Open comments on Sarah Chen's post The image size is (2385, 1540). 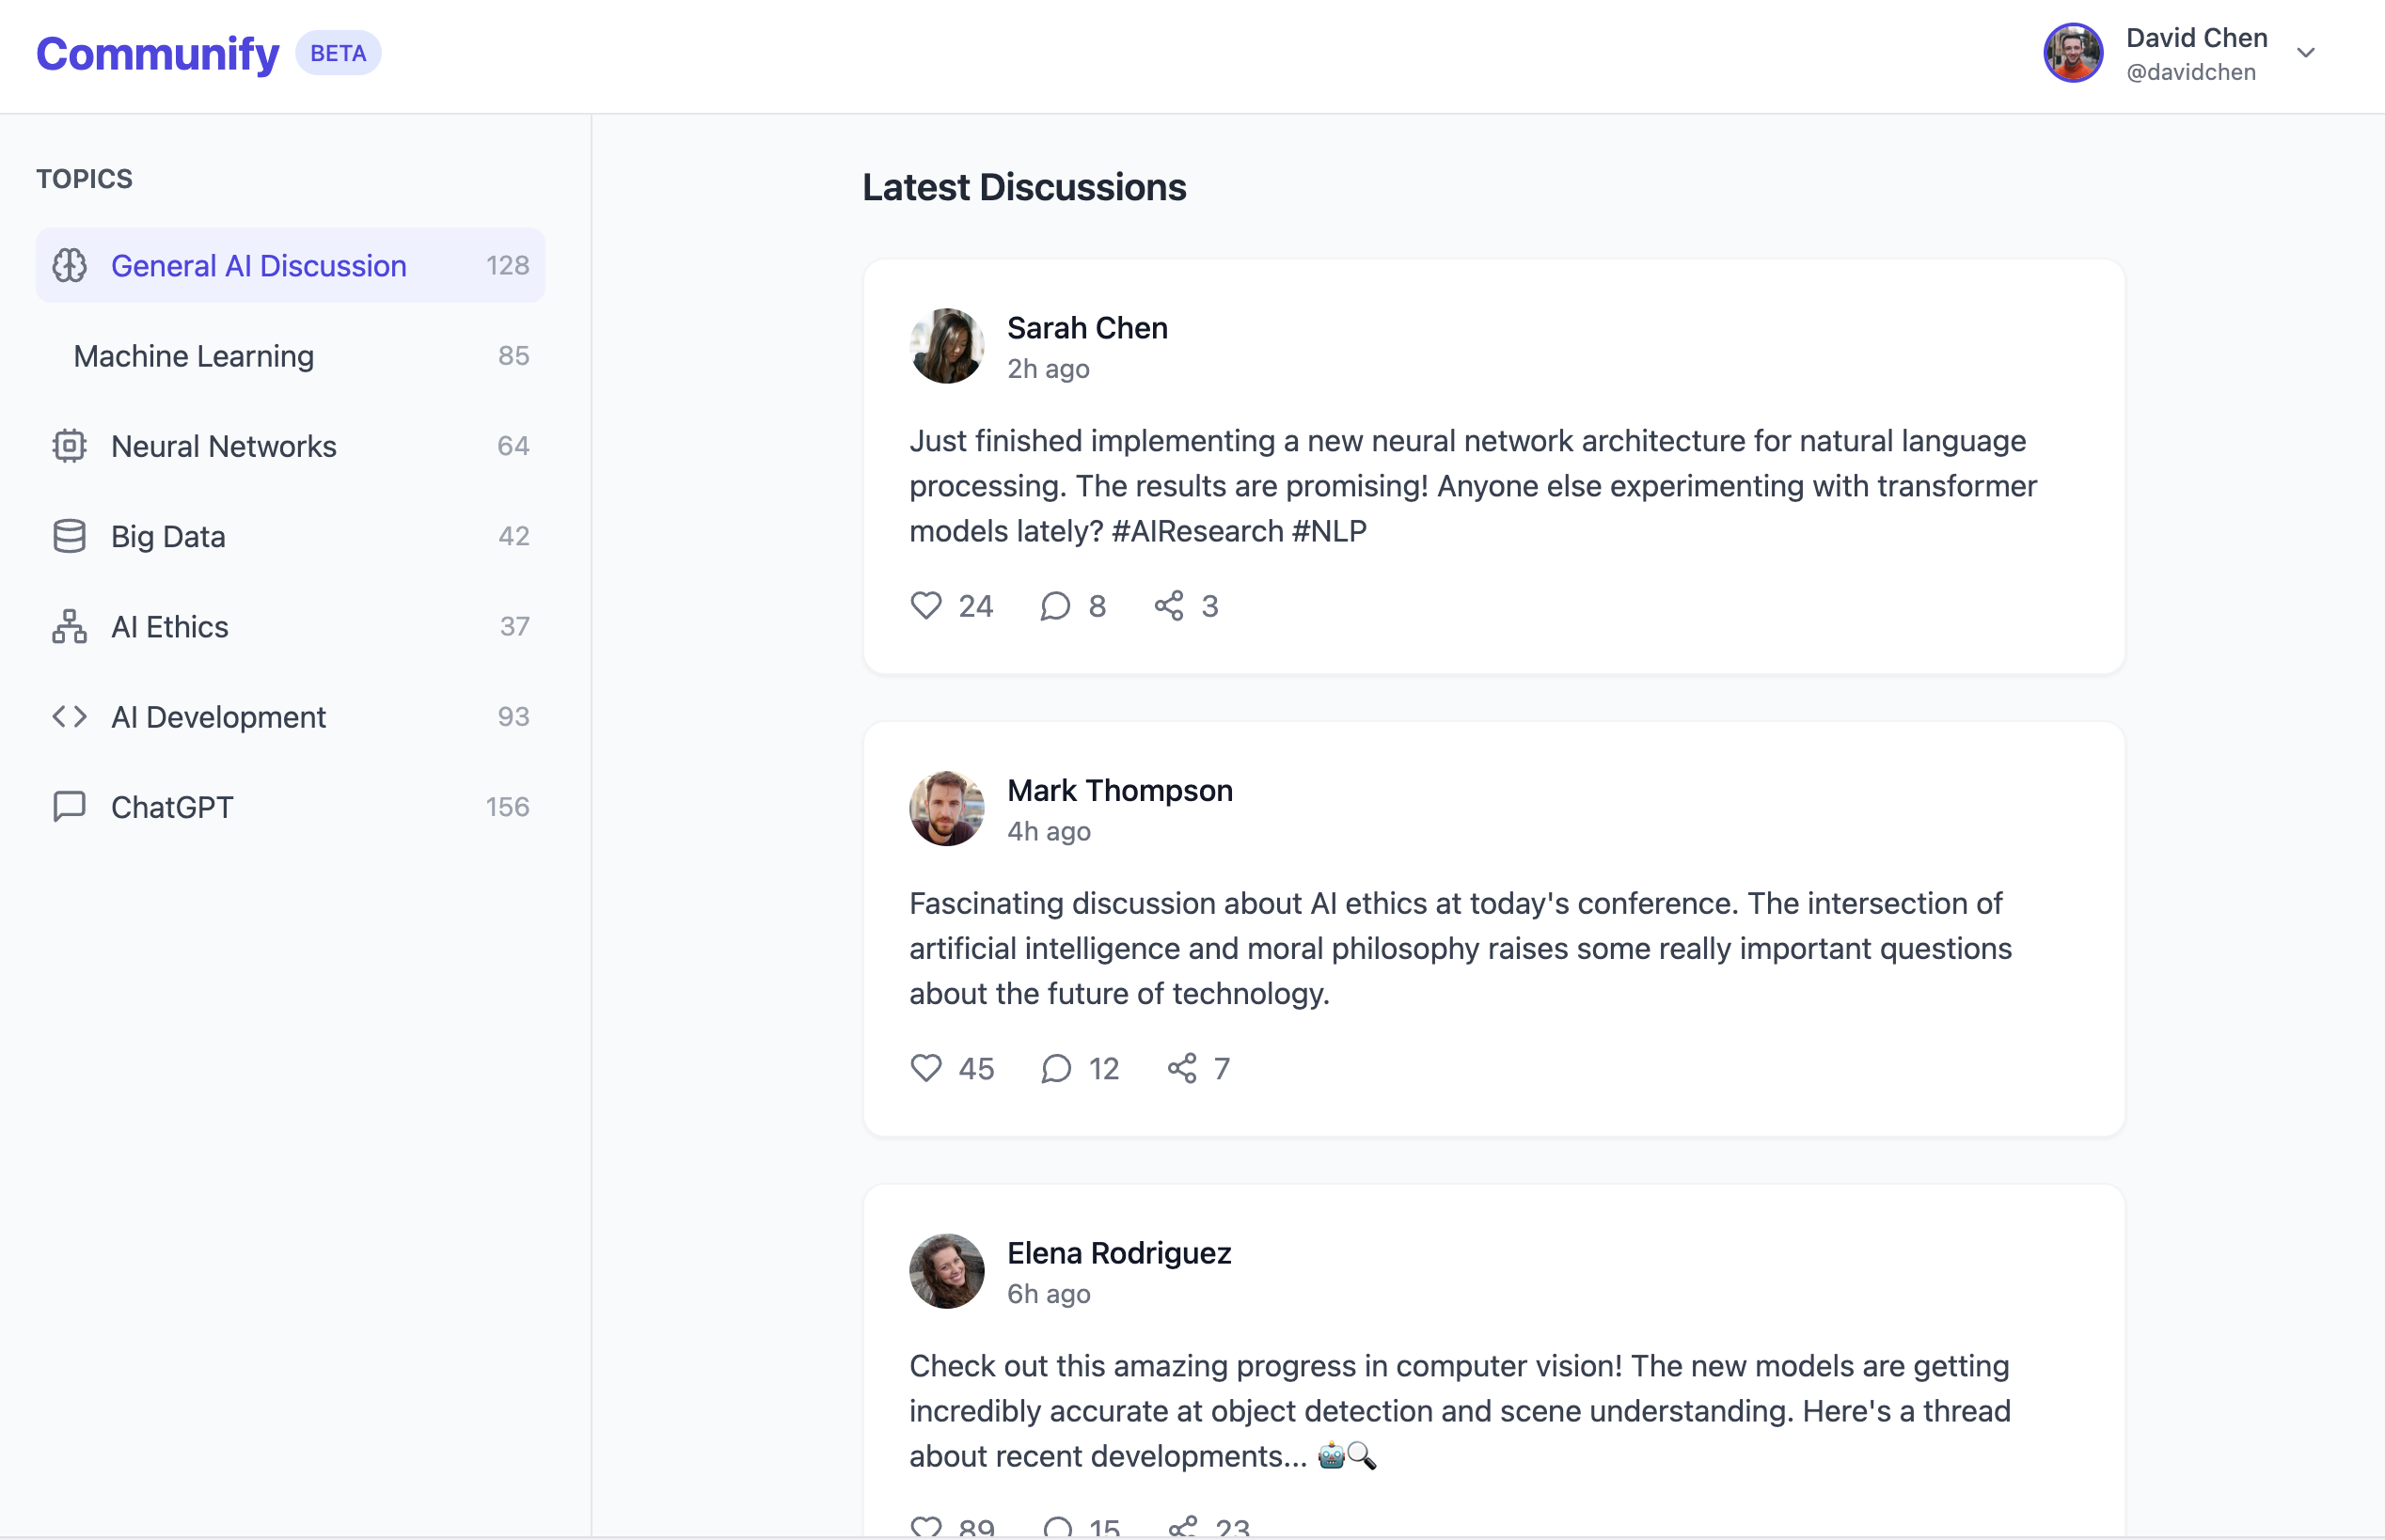tap(1055, 605)
